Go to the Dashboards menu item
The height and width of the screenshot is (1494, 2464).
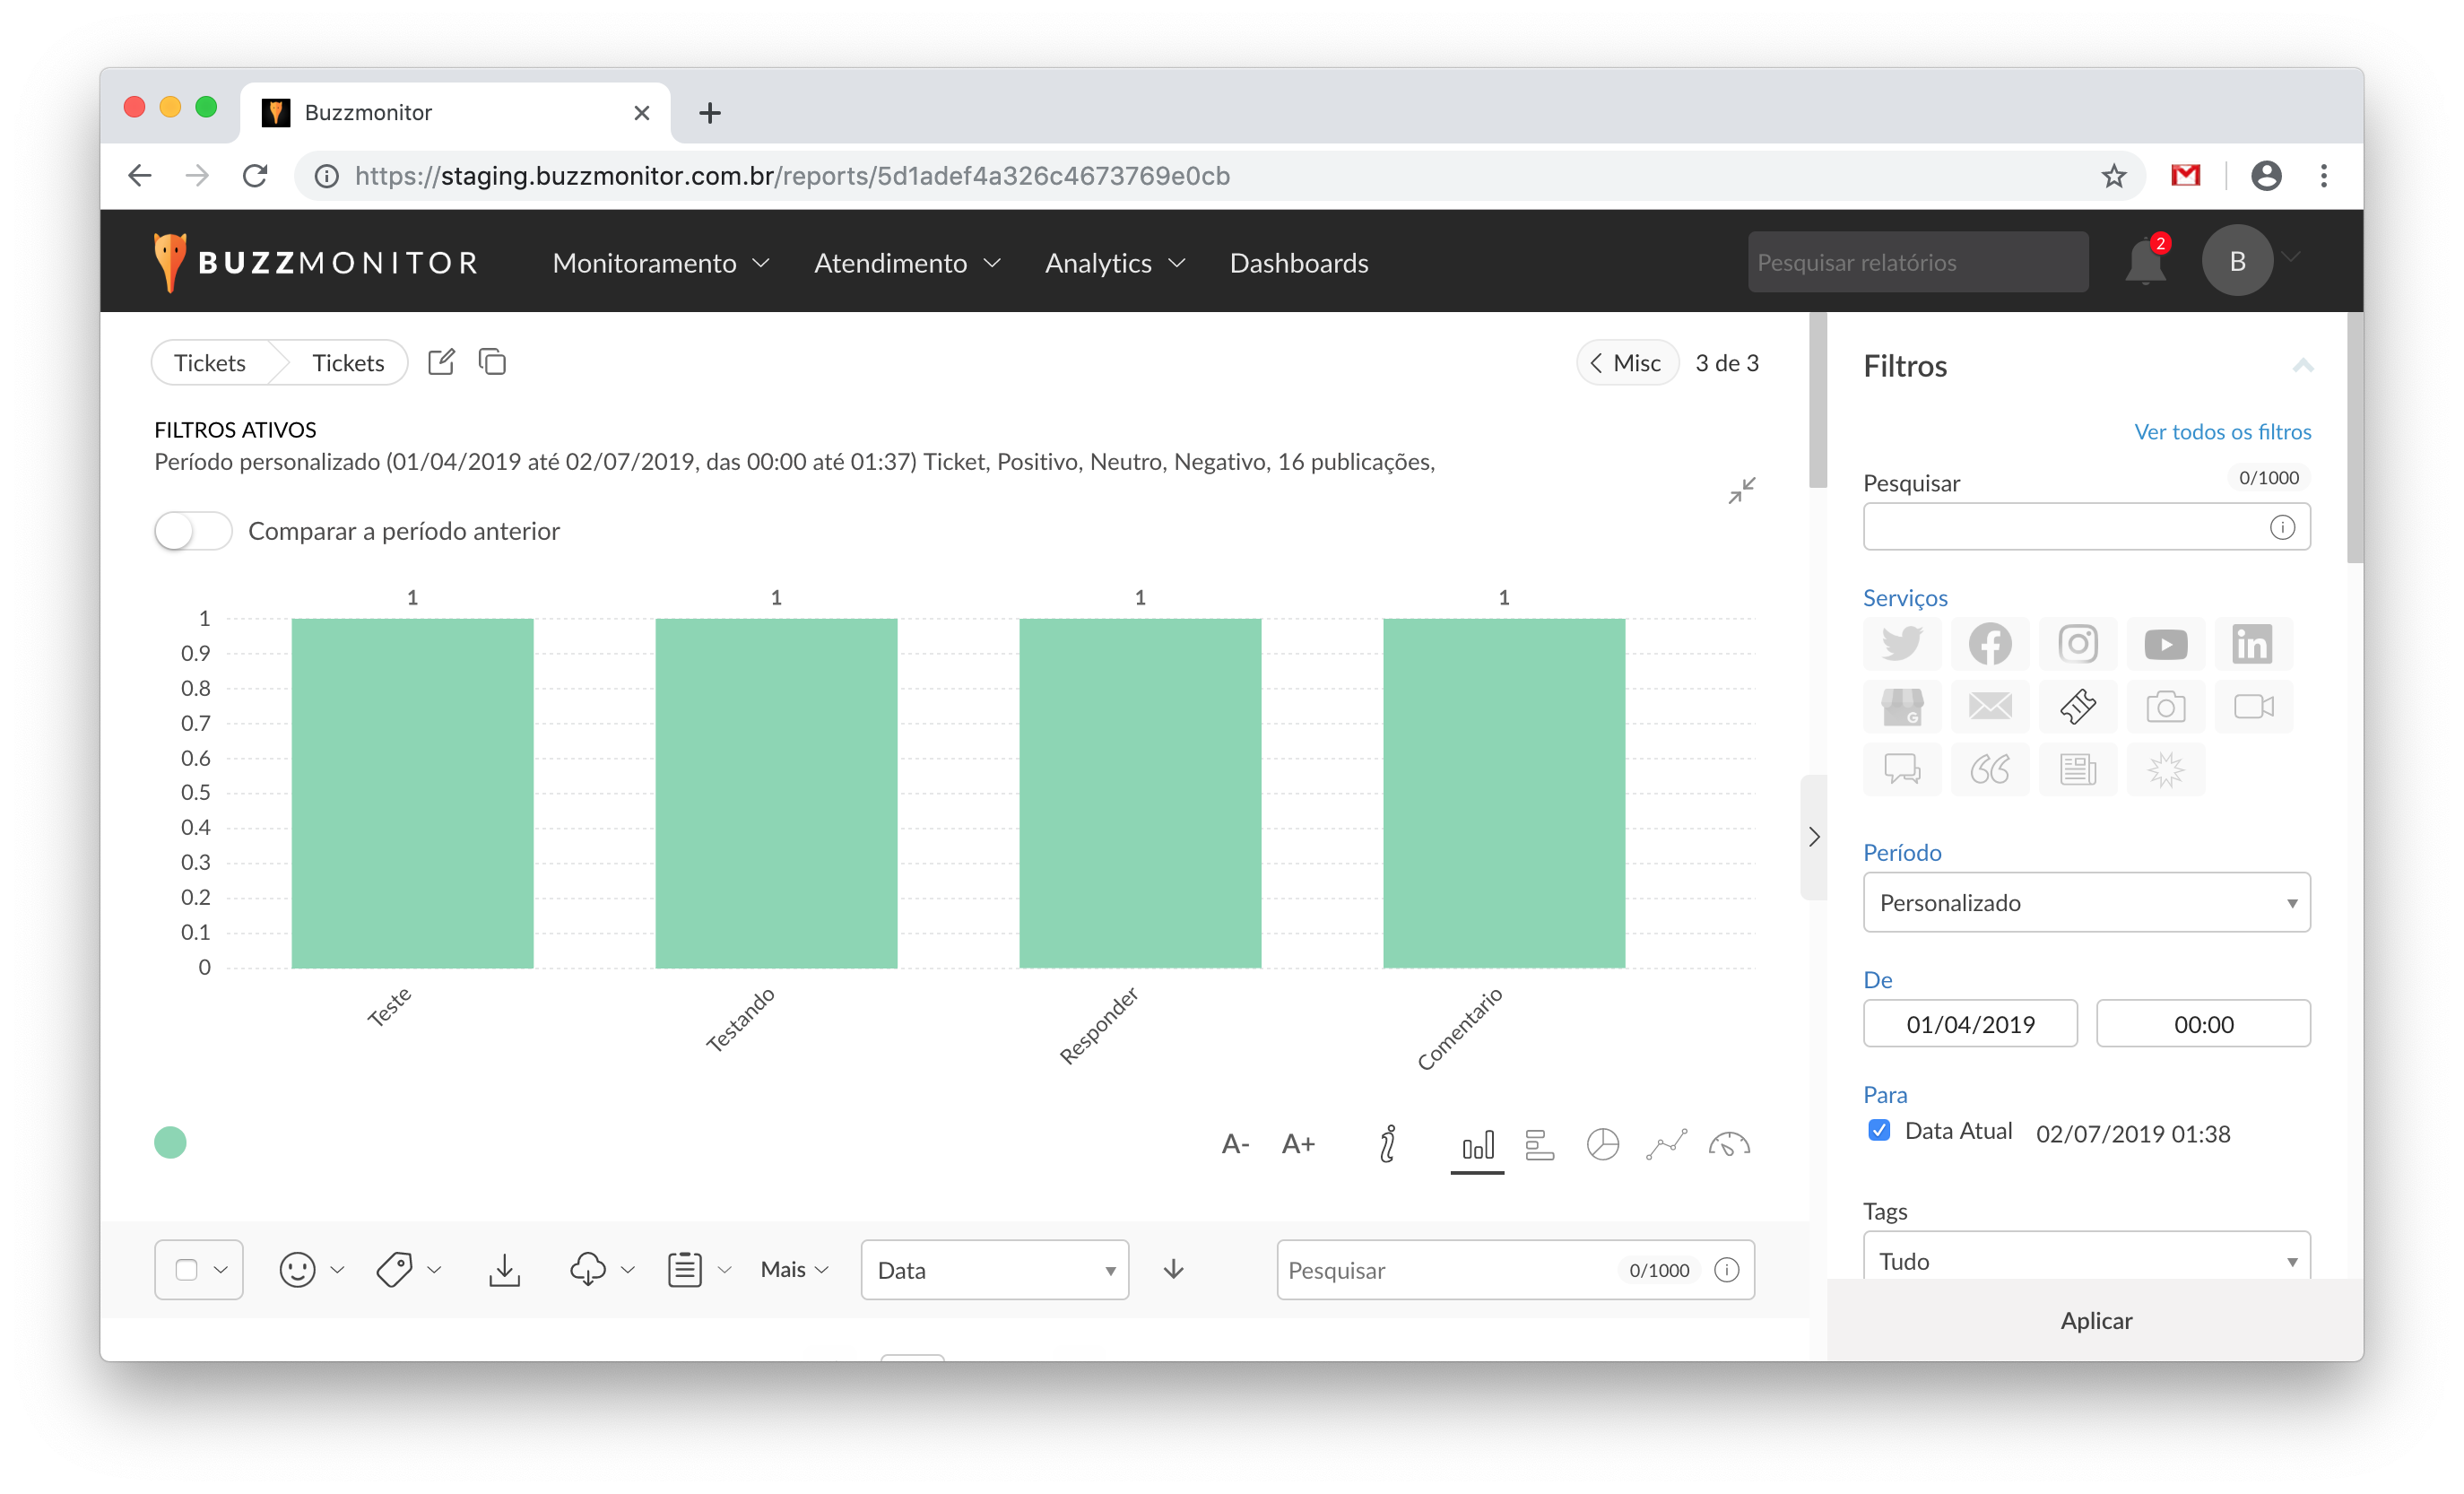[x=1298, y=263]
